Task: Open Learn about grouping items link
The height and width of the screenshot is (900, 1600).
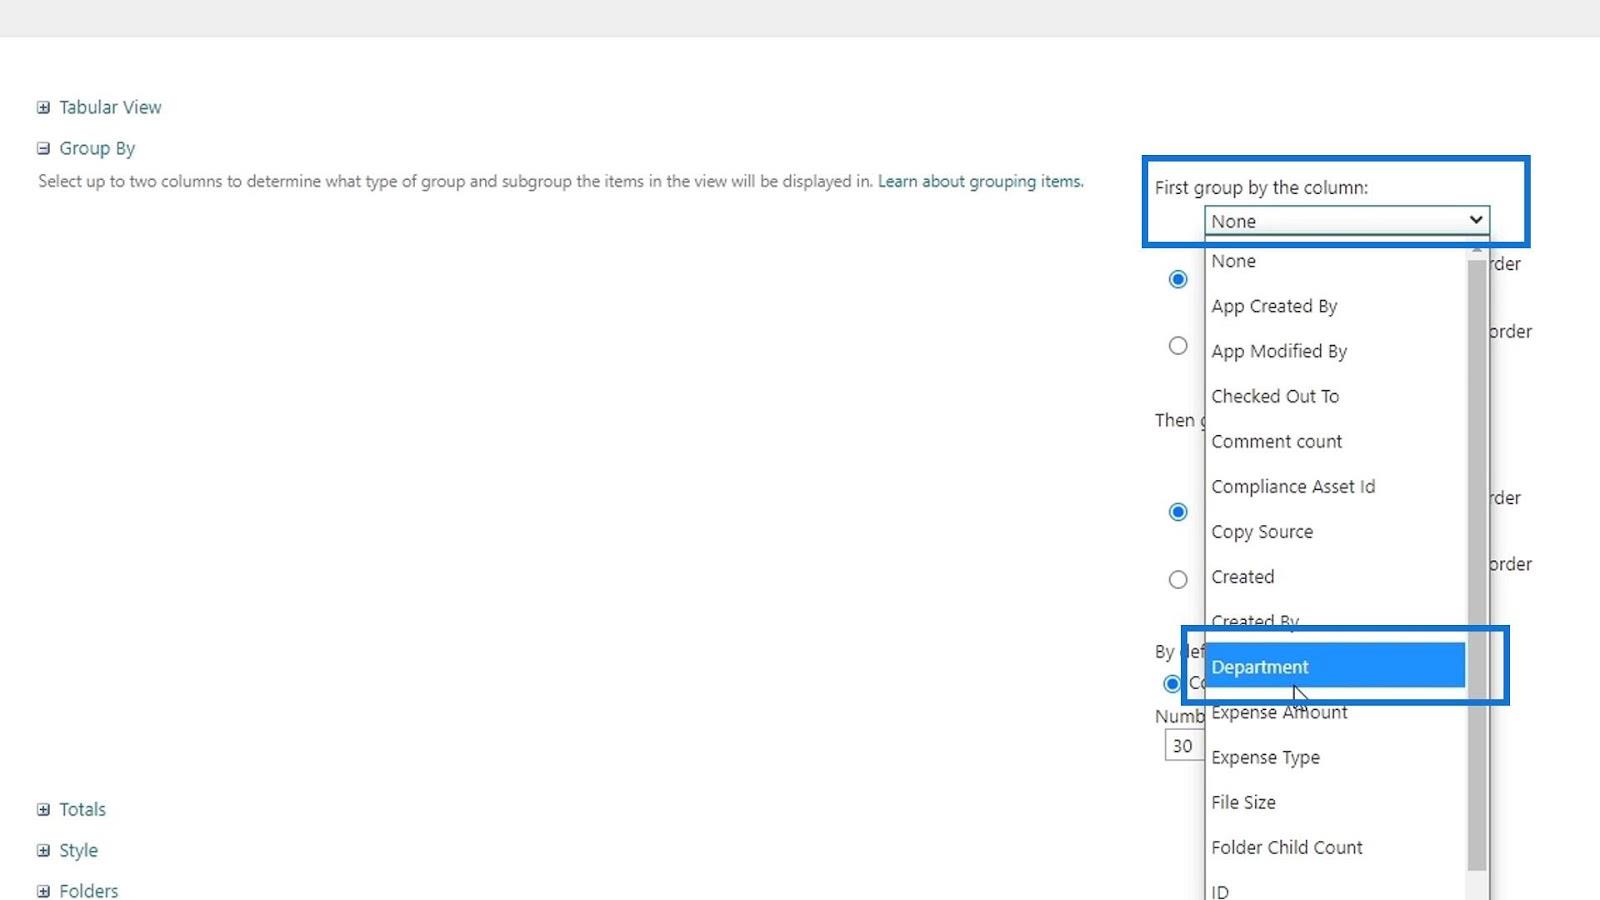Action: (x=980, y=181)
